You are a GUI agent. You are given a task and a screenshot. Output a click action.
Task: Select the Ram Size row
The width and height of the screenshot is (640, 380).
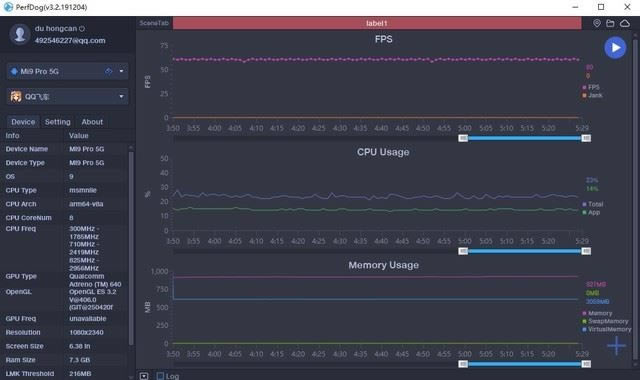coord(64,360)
